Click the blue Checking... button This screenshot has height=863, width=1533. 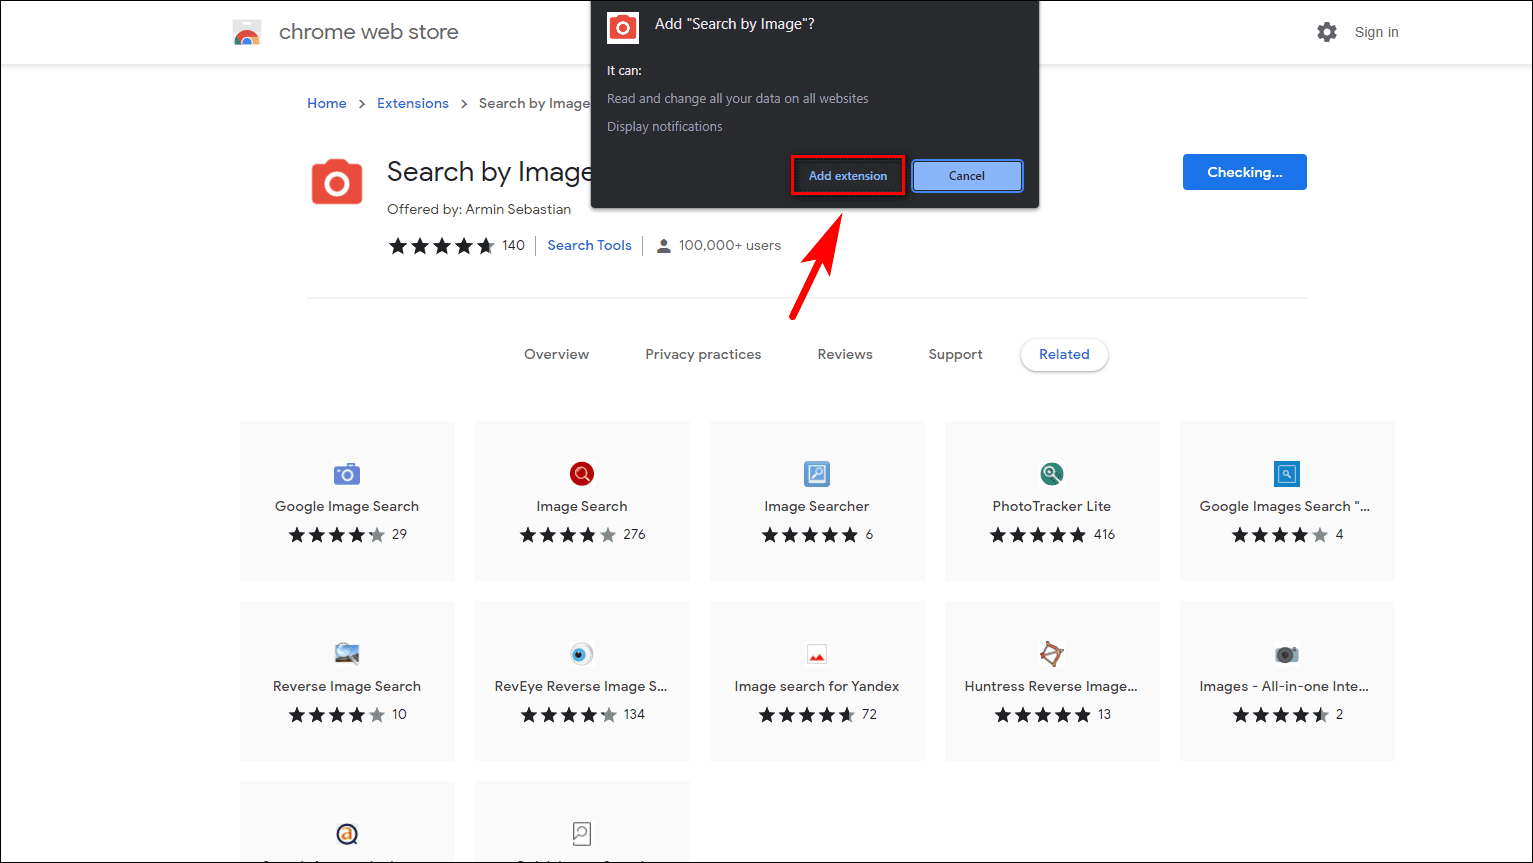pos(1244,172)
